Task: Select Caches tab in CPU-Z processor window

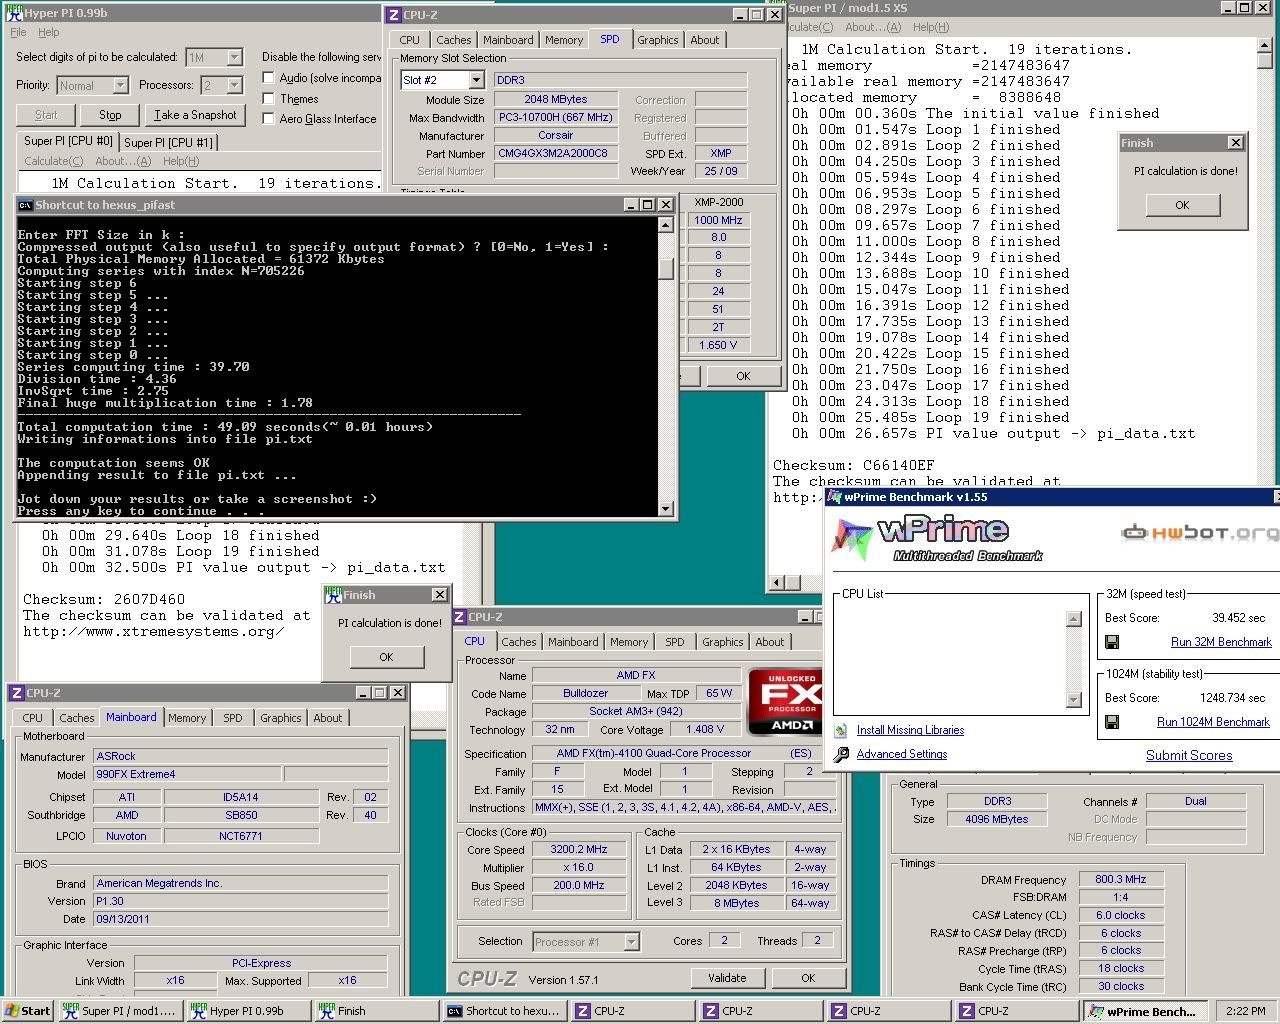Action: point(518,642)
